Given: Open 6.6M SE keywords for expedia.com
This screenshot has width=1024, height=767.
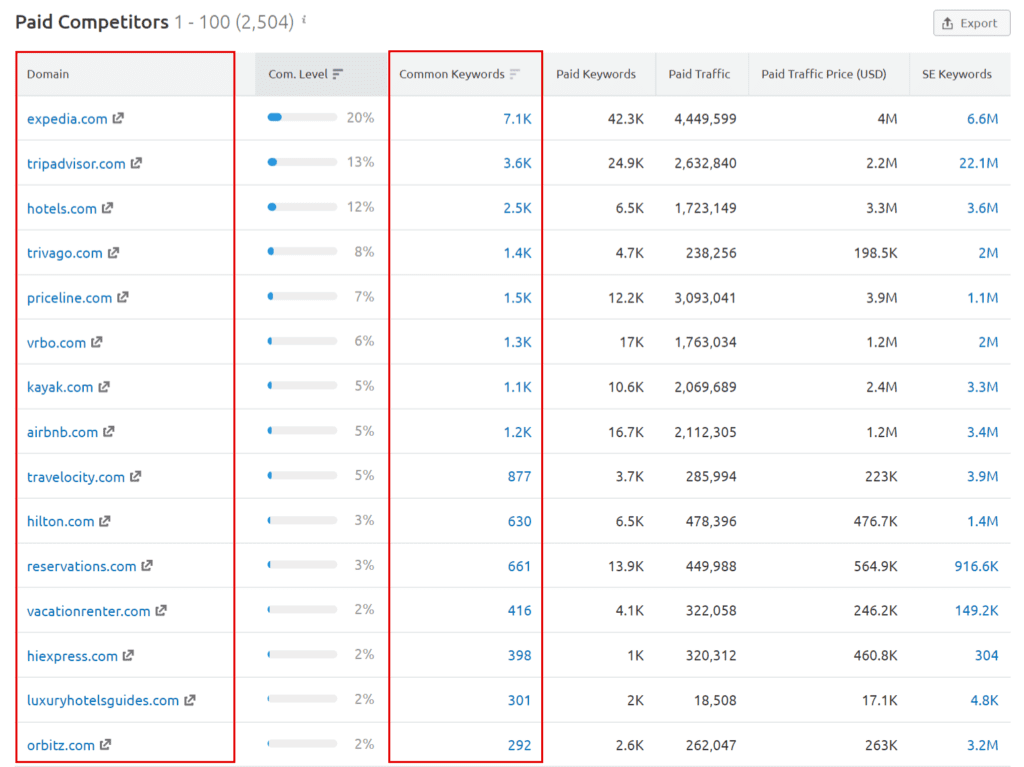Looking at the screenshot, I should tap(982, 119).
